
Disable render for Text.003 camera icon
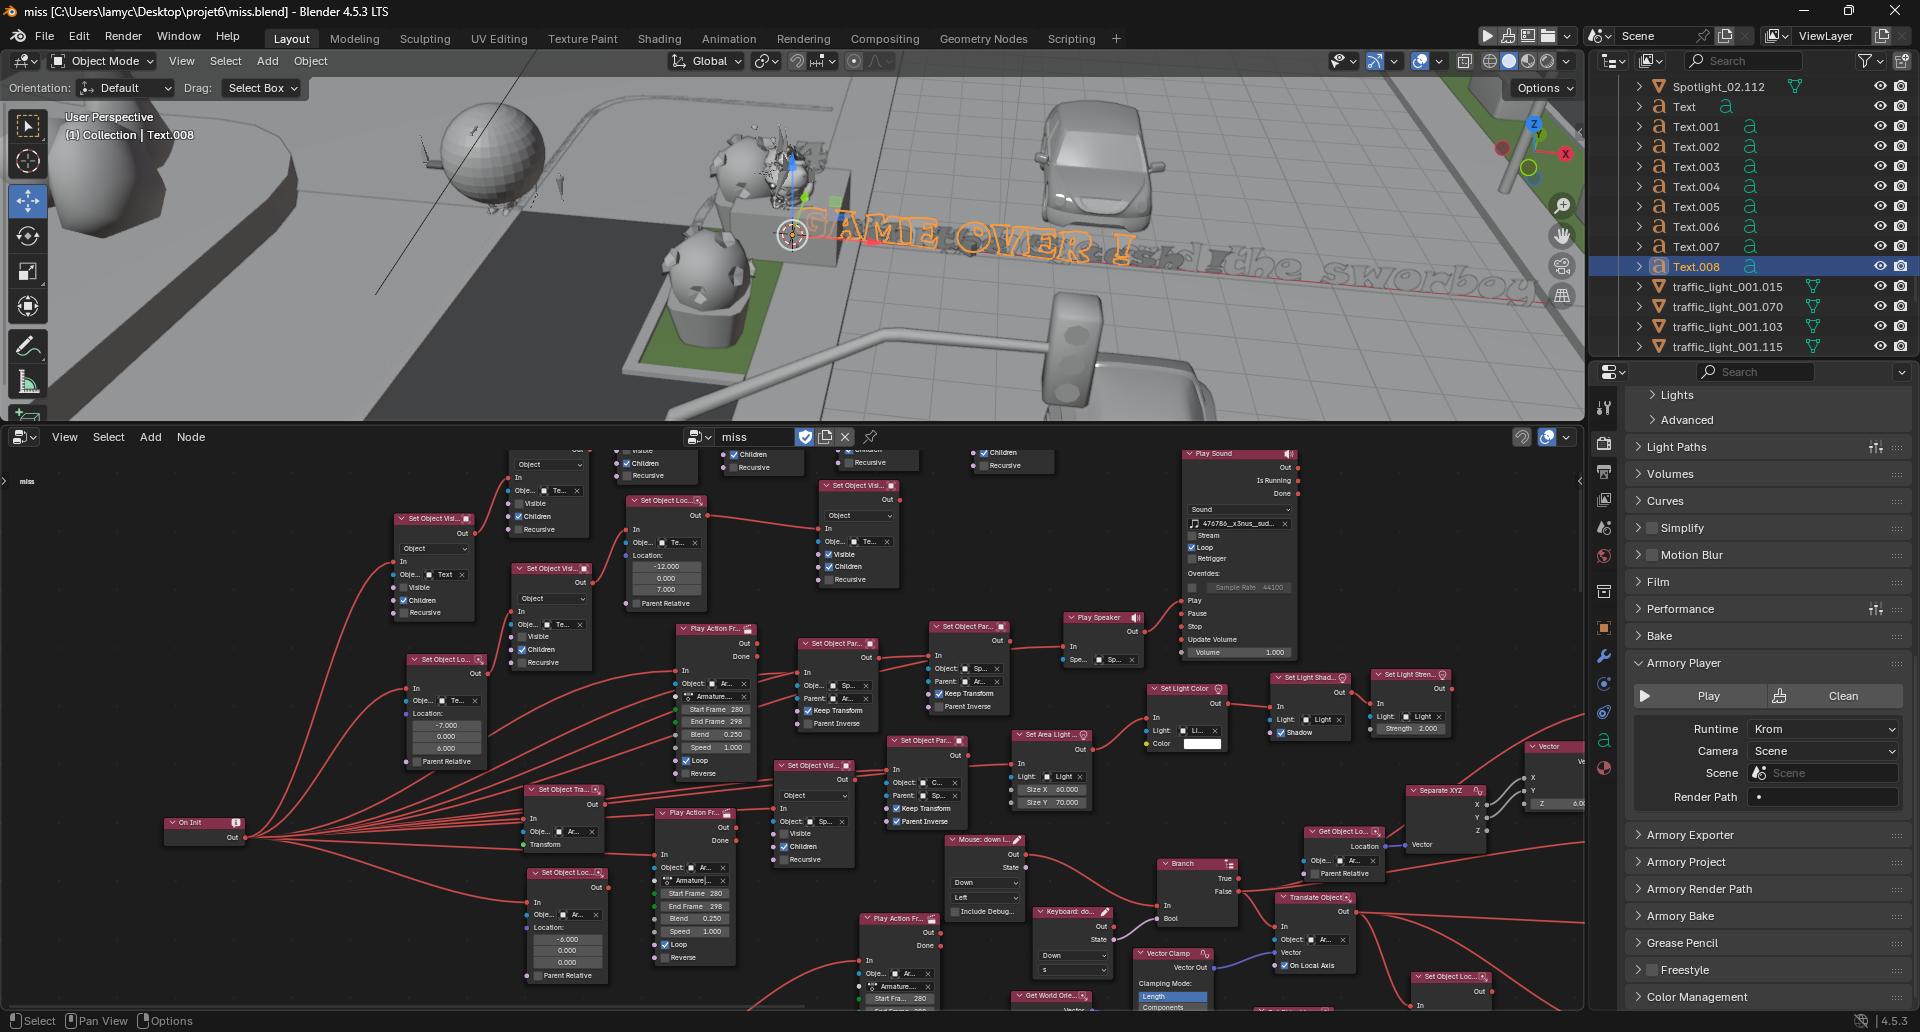click(1900, 166)
